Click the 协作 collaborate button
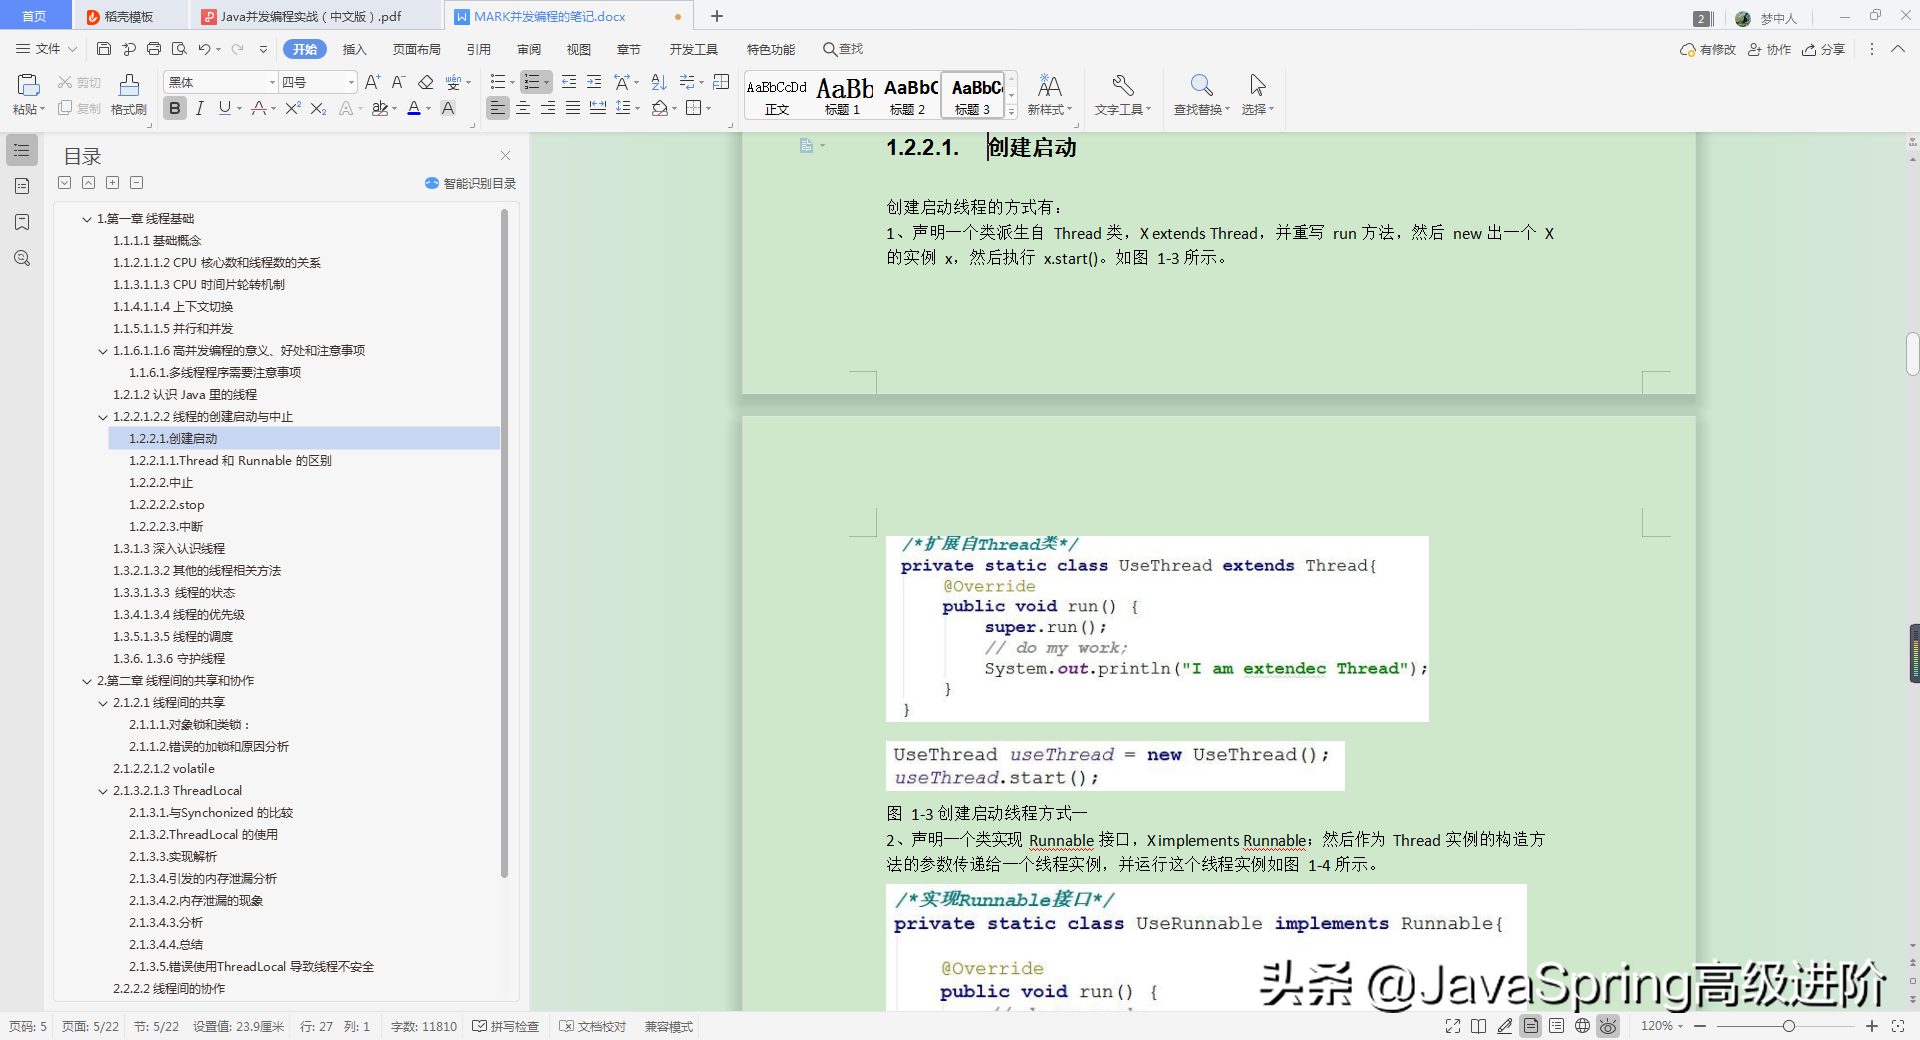Image resolution: width=1920 pixels, height=1040 pixels. click(1770, 49)
